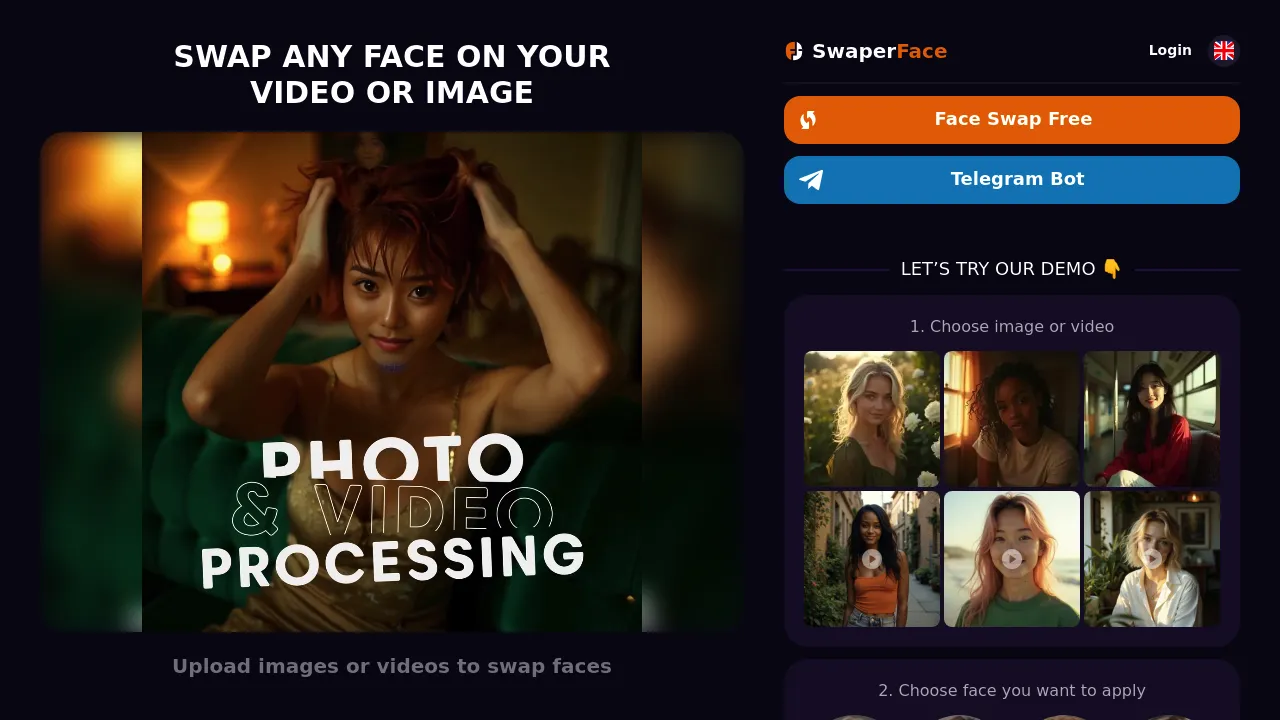Click the SwaperFace logo icon
Viewport: 1280px width, 720px height.
point(793,50)
